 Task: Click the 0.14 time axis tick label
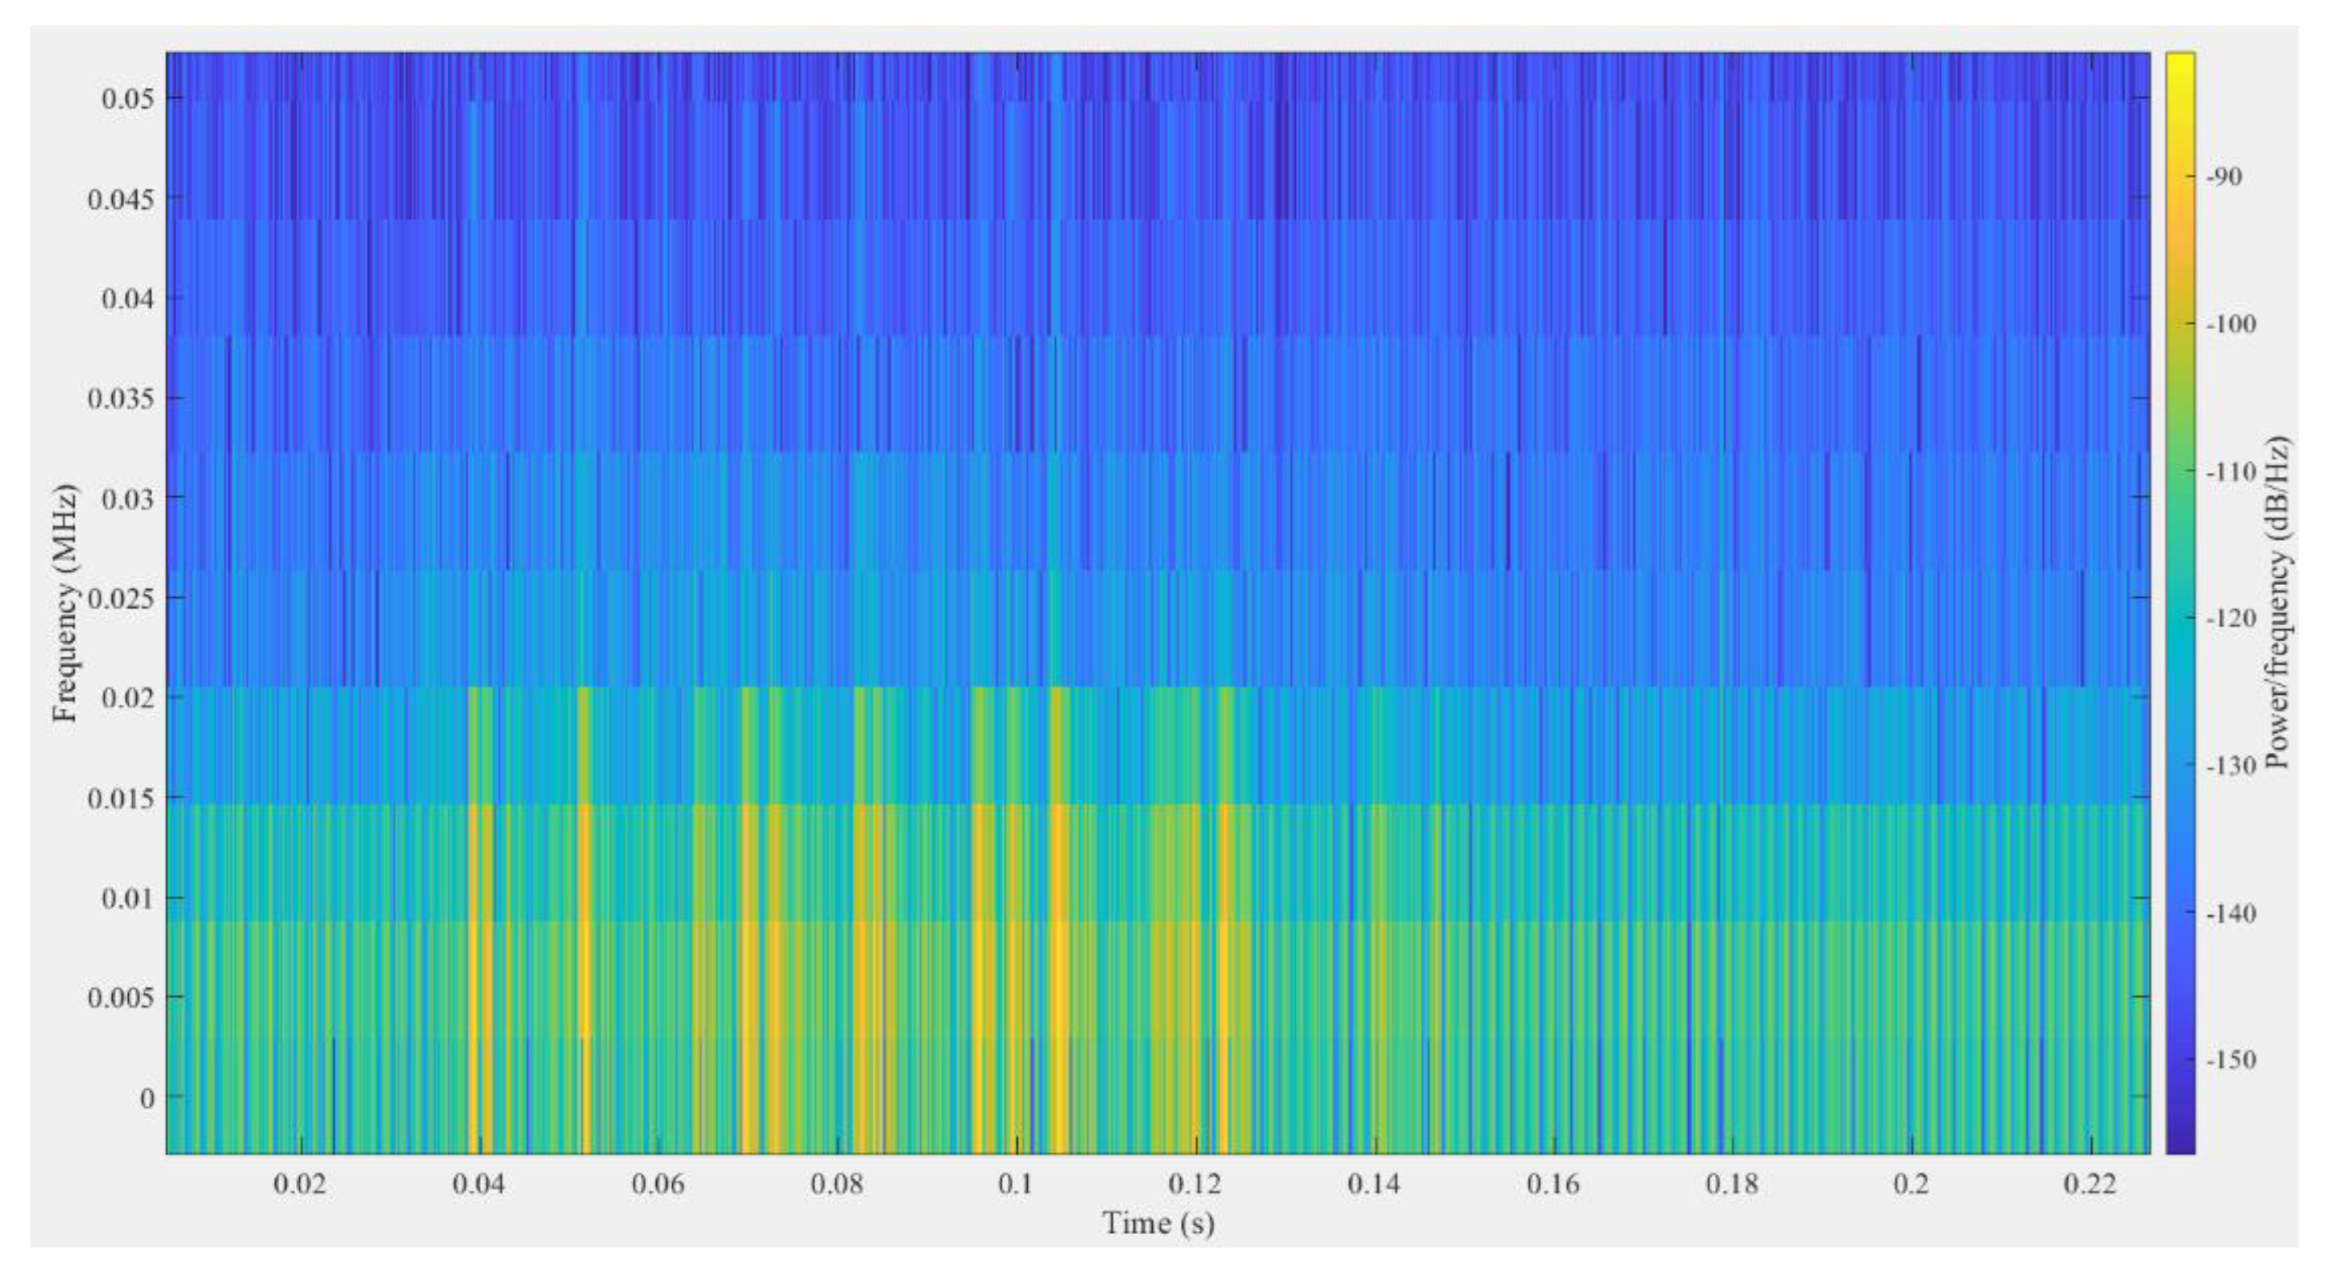1373,1184
